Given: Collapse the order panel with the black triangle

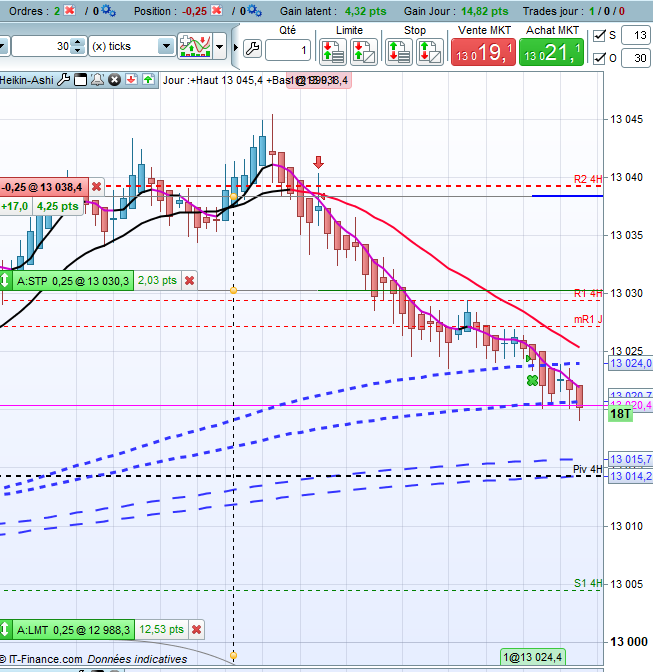Looking at the screenshot, I should 235,47.
